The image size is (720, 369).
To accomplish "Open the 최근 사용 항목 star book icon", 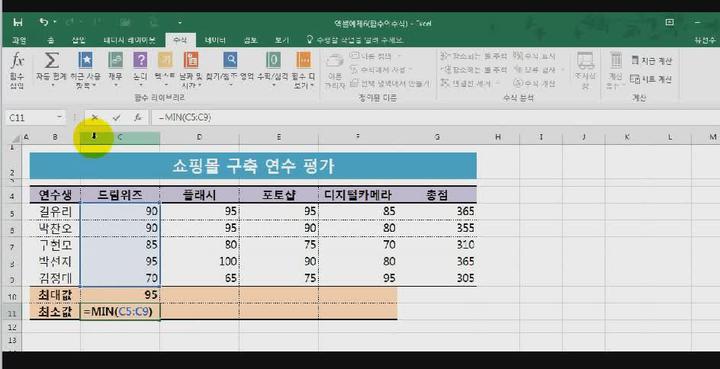I will (x=85, y=60).
